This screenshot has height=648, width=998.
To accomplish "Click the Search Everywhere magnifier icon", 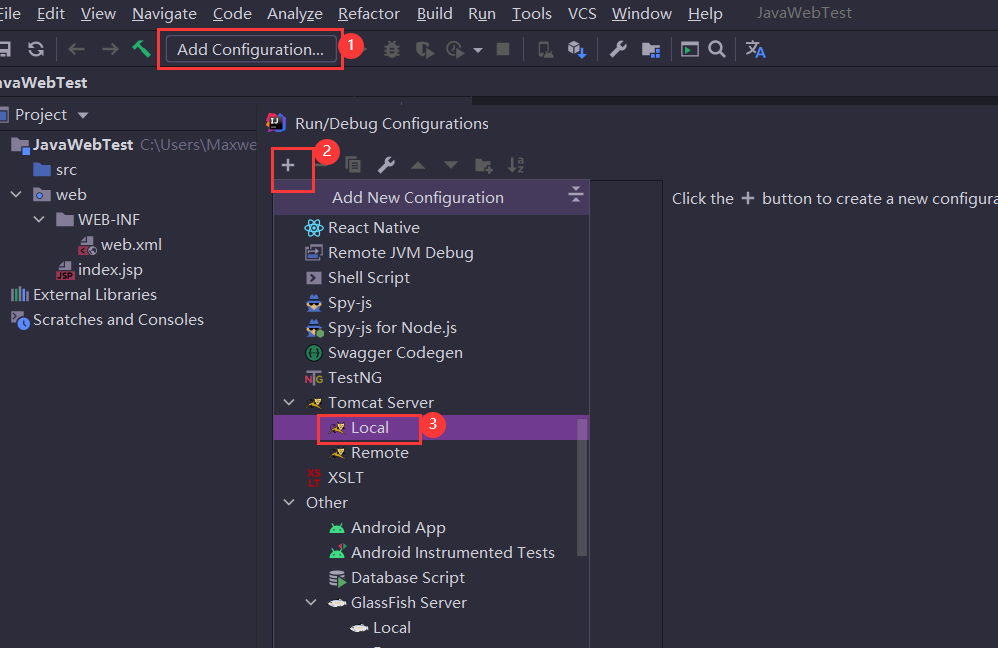I will [717, 49].
